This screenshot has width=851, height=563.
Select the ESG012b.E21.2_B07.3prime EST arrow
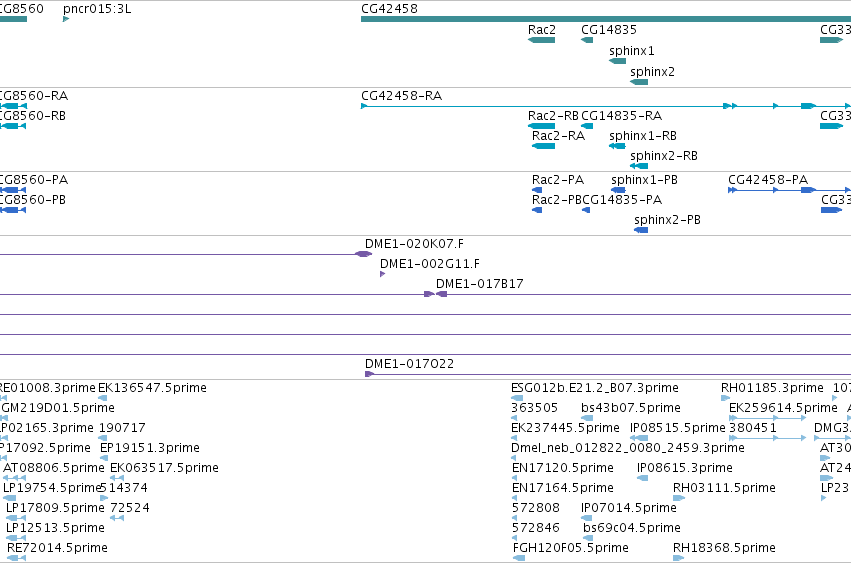517,398
